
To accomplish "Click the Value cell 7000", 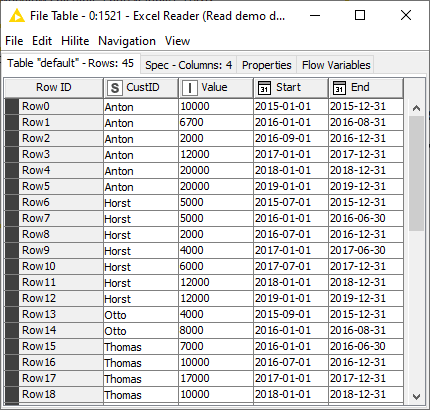I will (216, 347).
